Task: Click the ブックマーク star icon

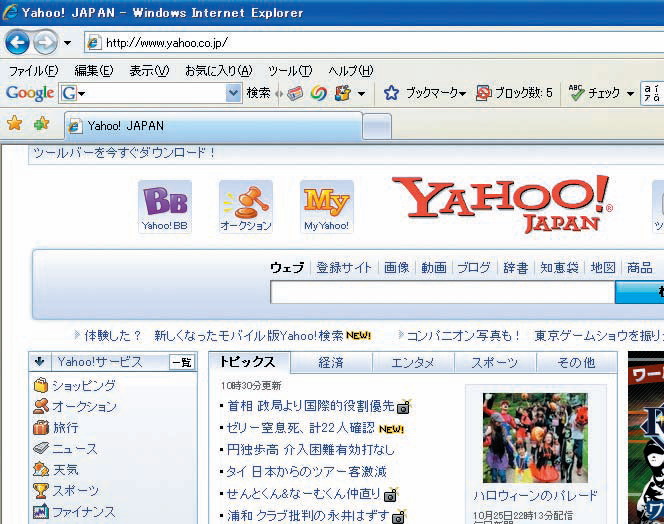Action: (x=391, y=93)
